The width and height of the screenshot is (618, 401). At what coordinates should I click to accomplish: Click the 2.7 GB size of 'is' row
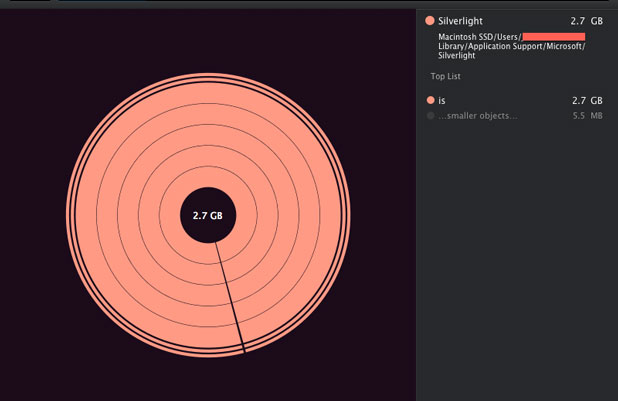coord(587,101)
